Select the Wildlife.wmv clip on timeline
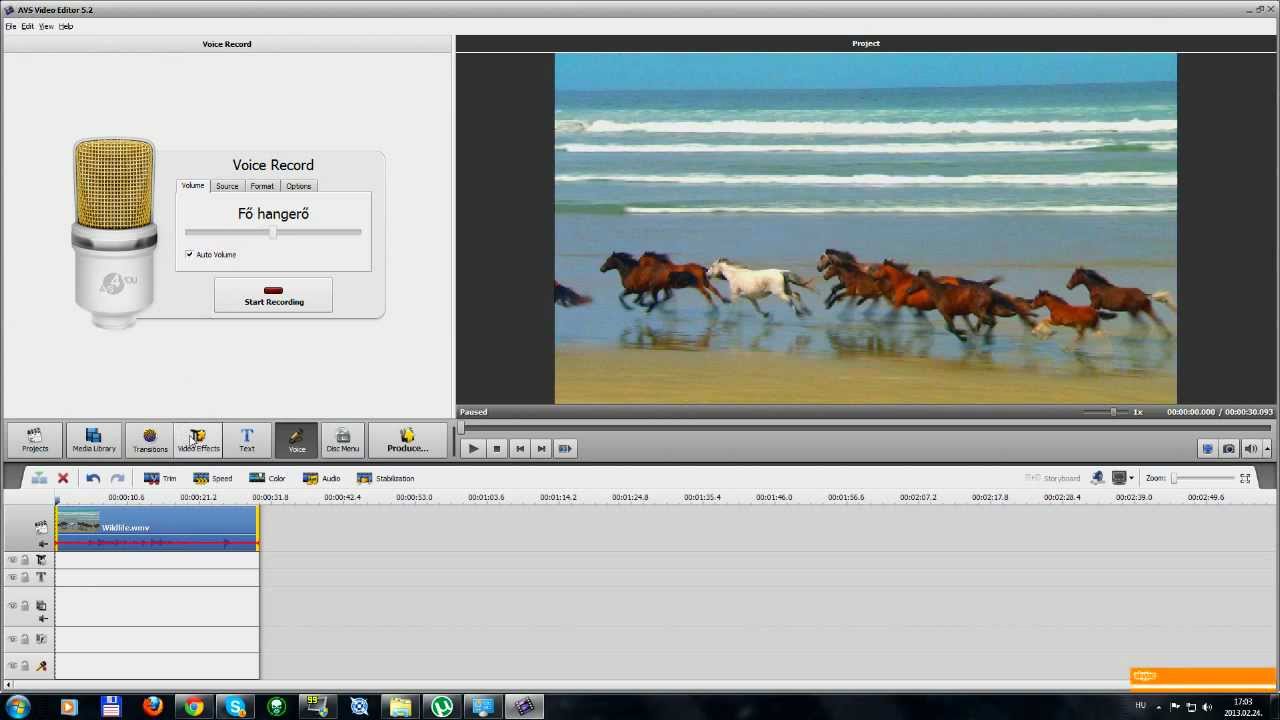The height and width of the screenshot is (720, 1280). click(157, 528)
